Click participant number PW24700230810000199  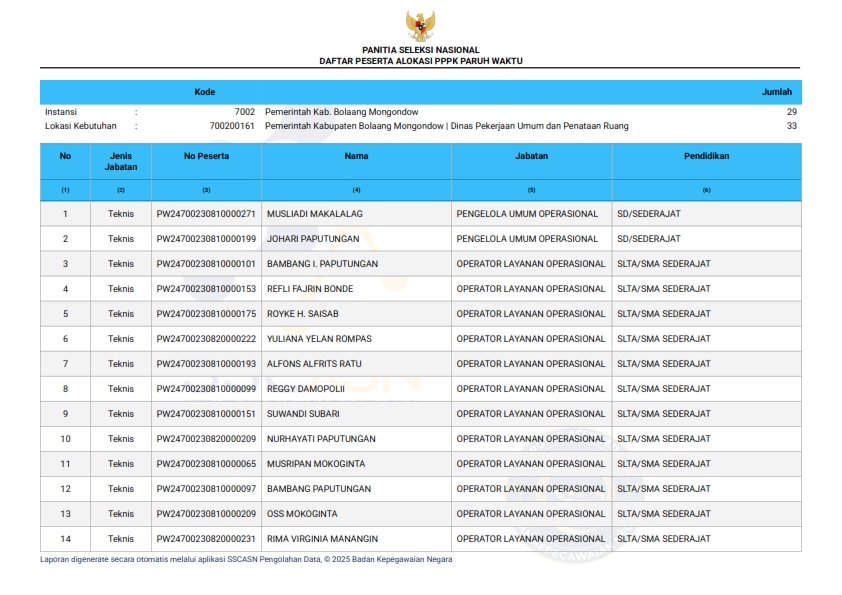(x=206, y=239)
